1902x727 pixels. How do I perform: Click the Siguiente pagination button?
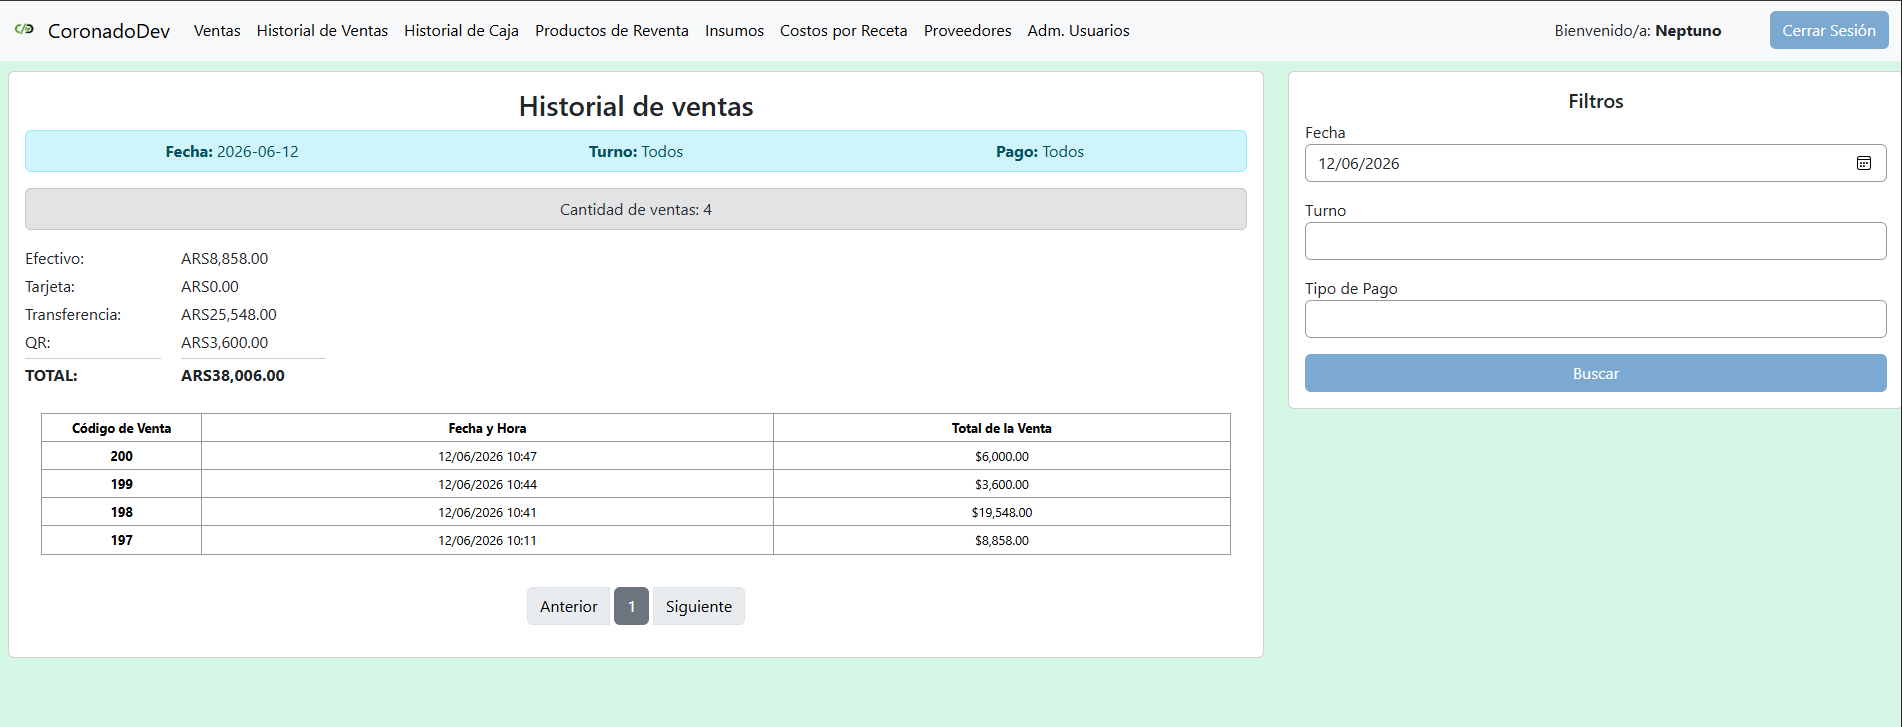[x=698, y=606]
